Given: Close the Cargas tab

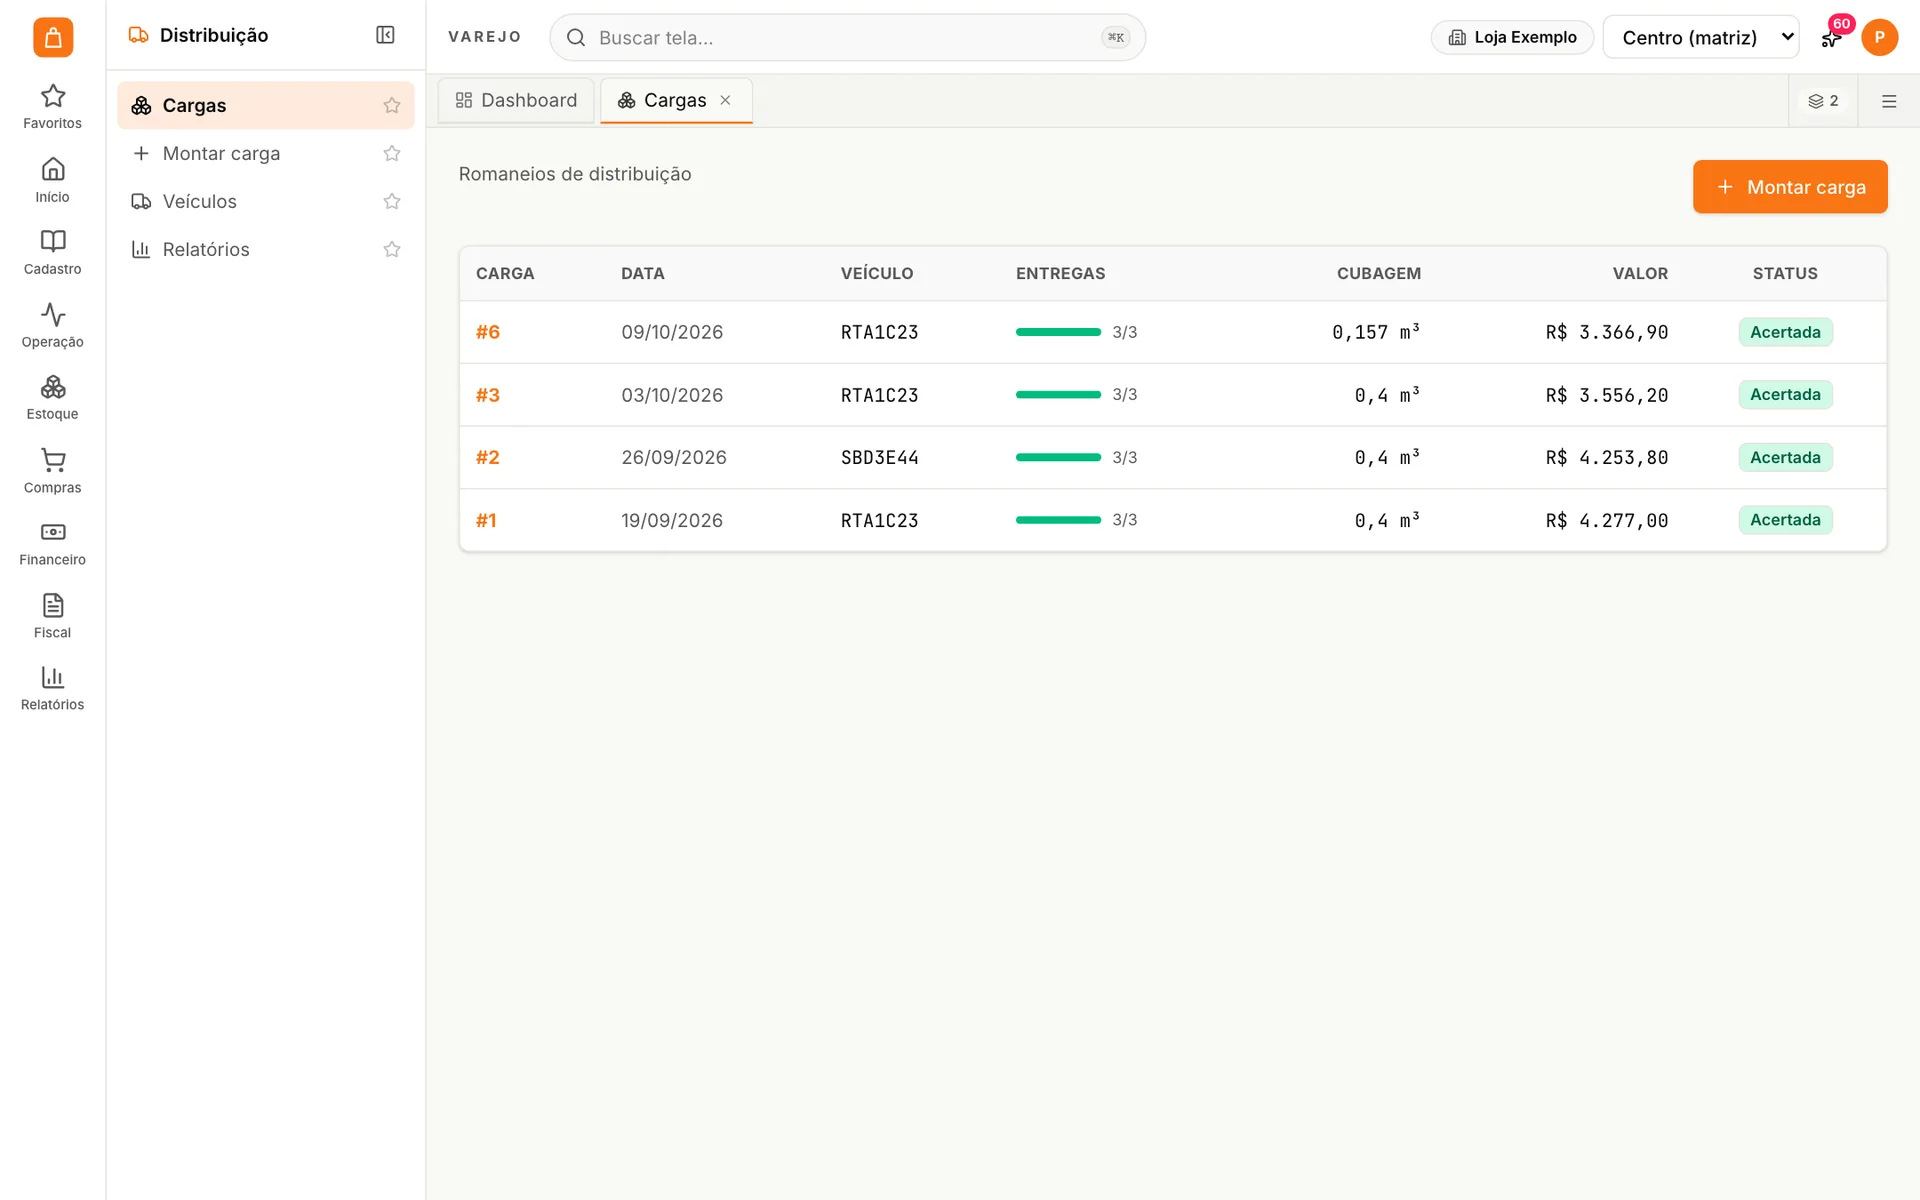Looking at the screenshot, I should [x=726, y=100].
